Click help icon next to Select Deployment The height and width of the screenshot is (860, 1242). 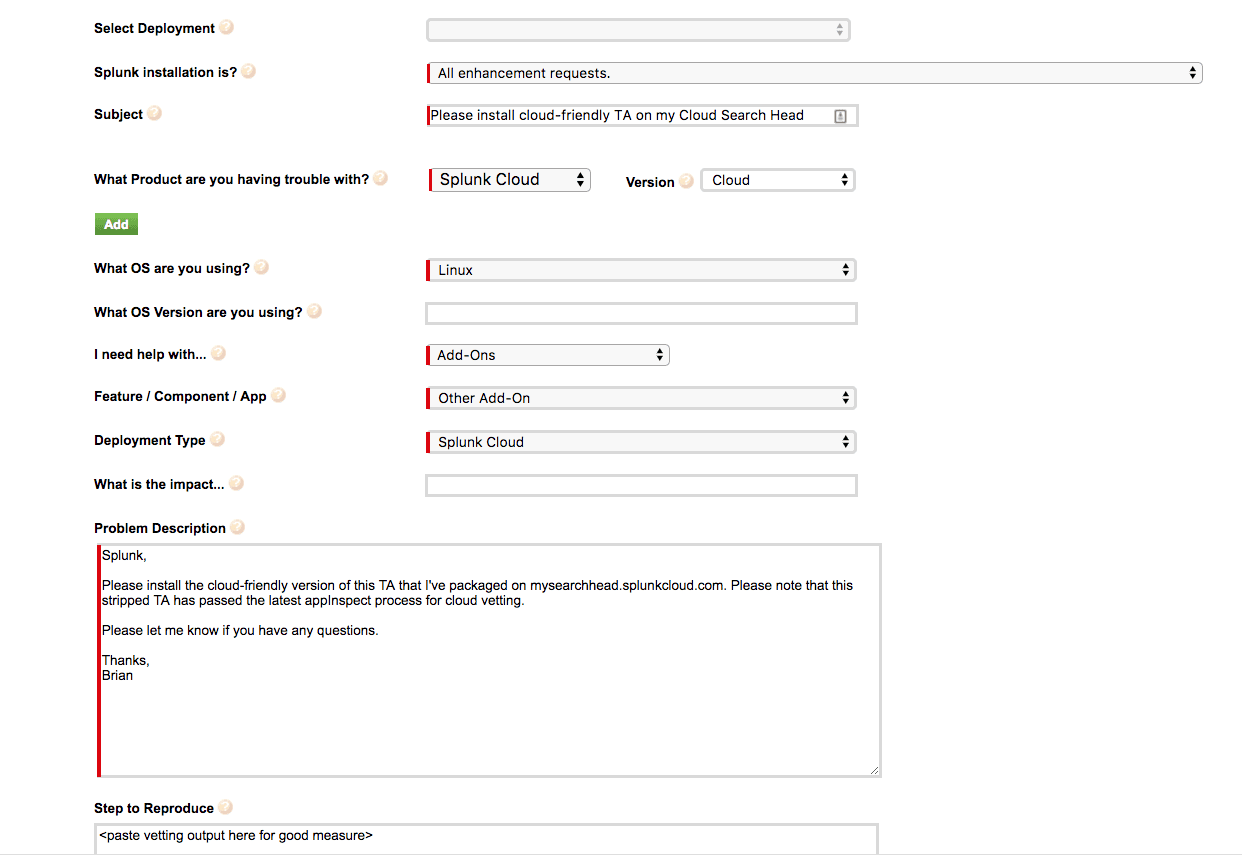click(227, 27)
